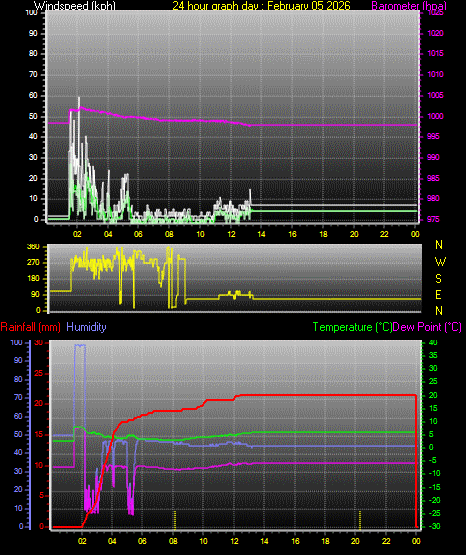
Task: Click hour "18" under the windspeed chart
Action: pos(323,234)
